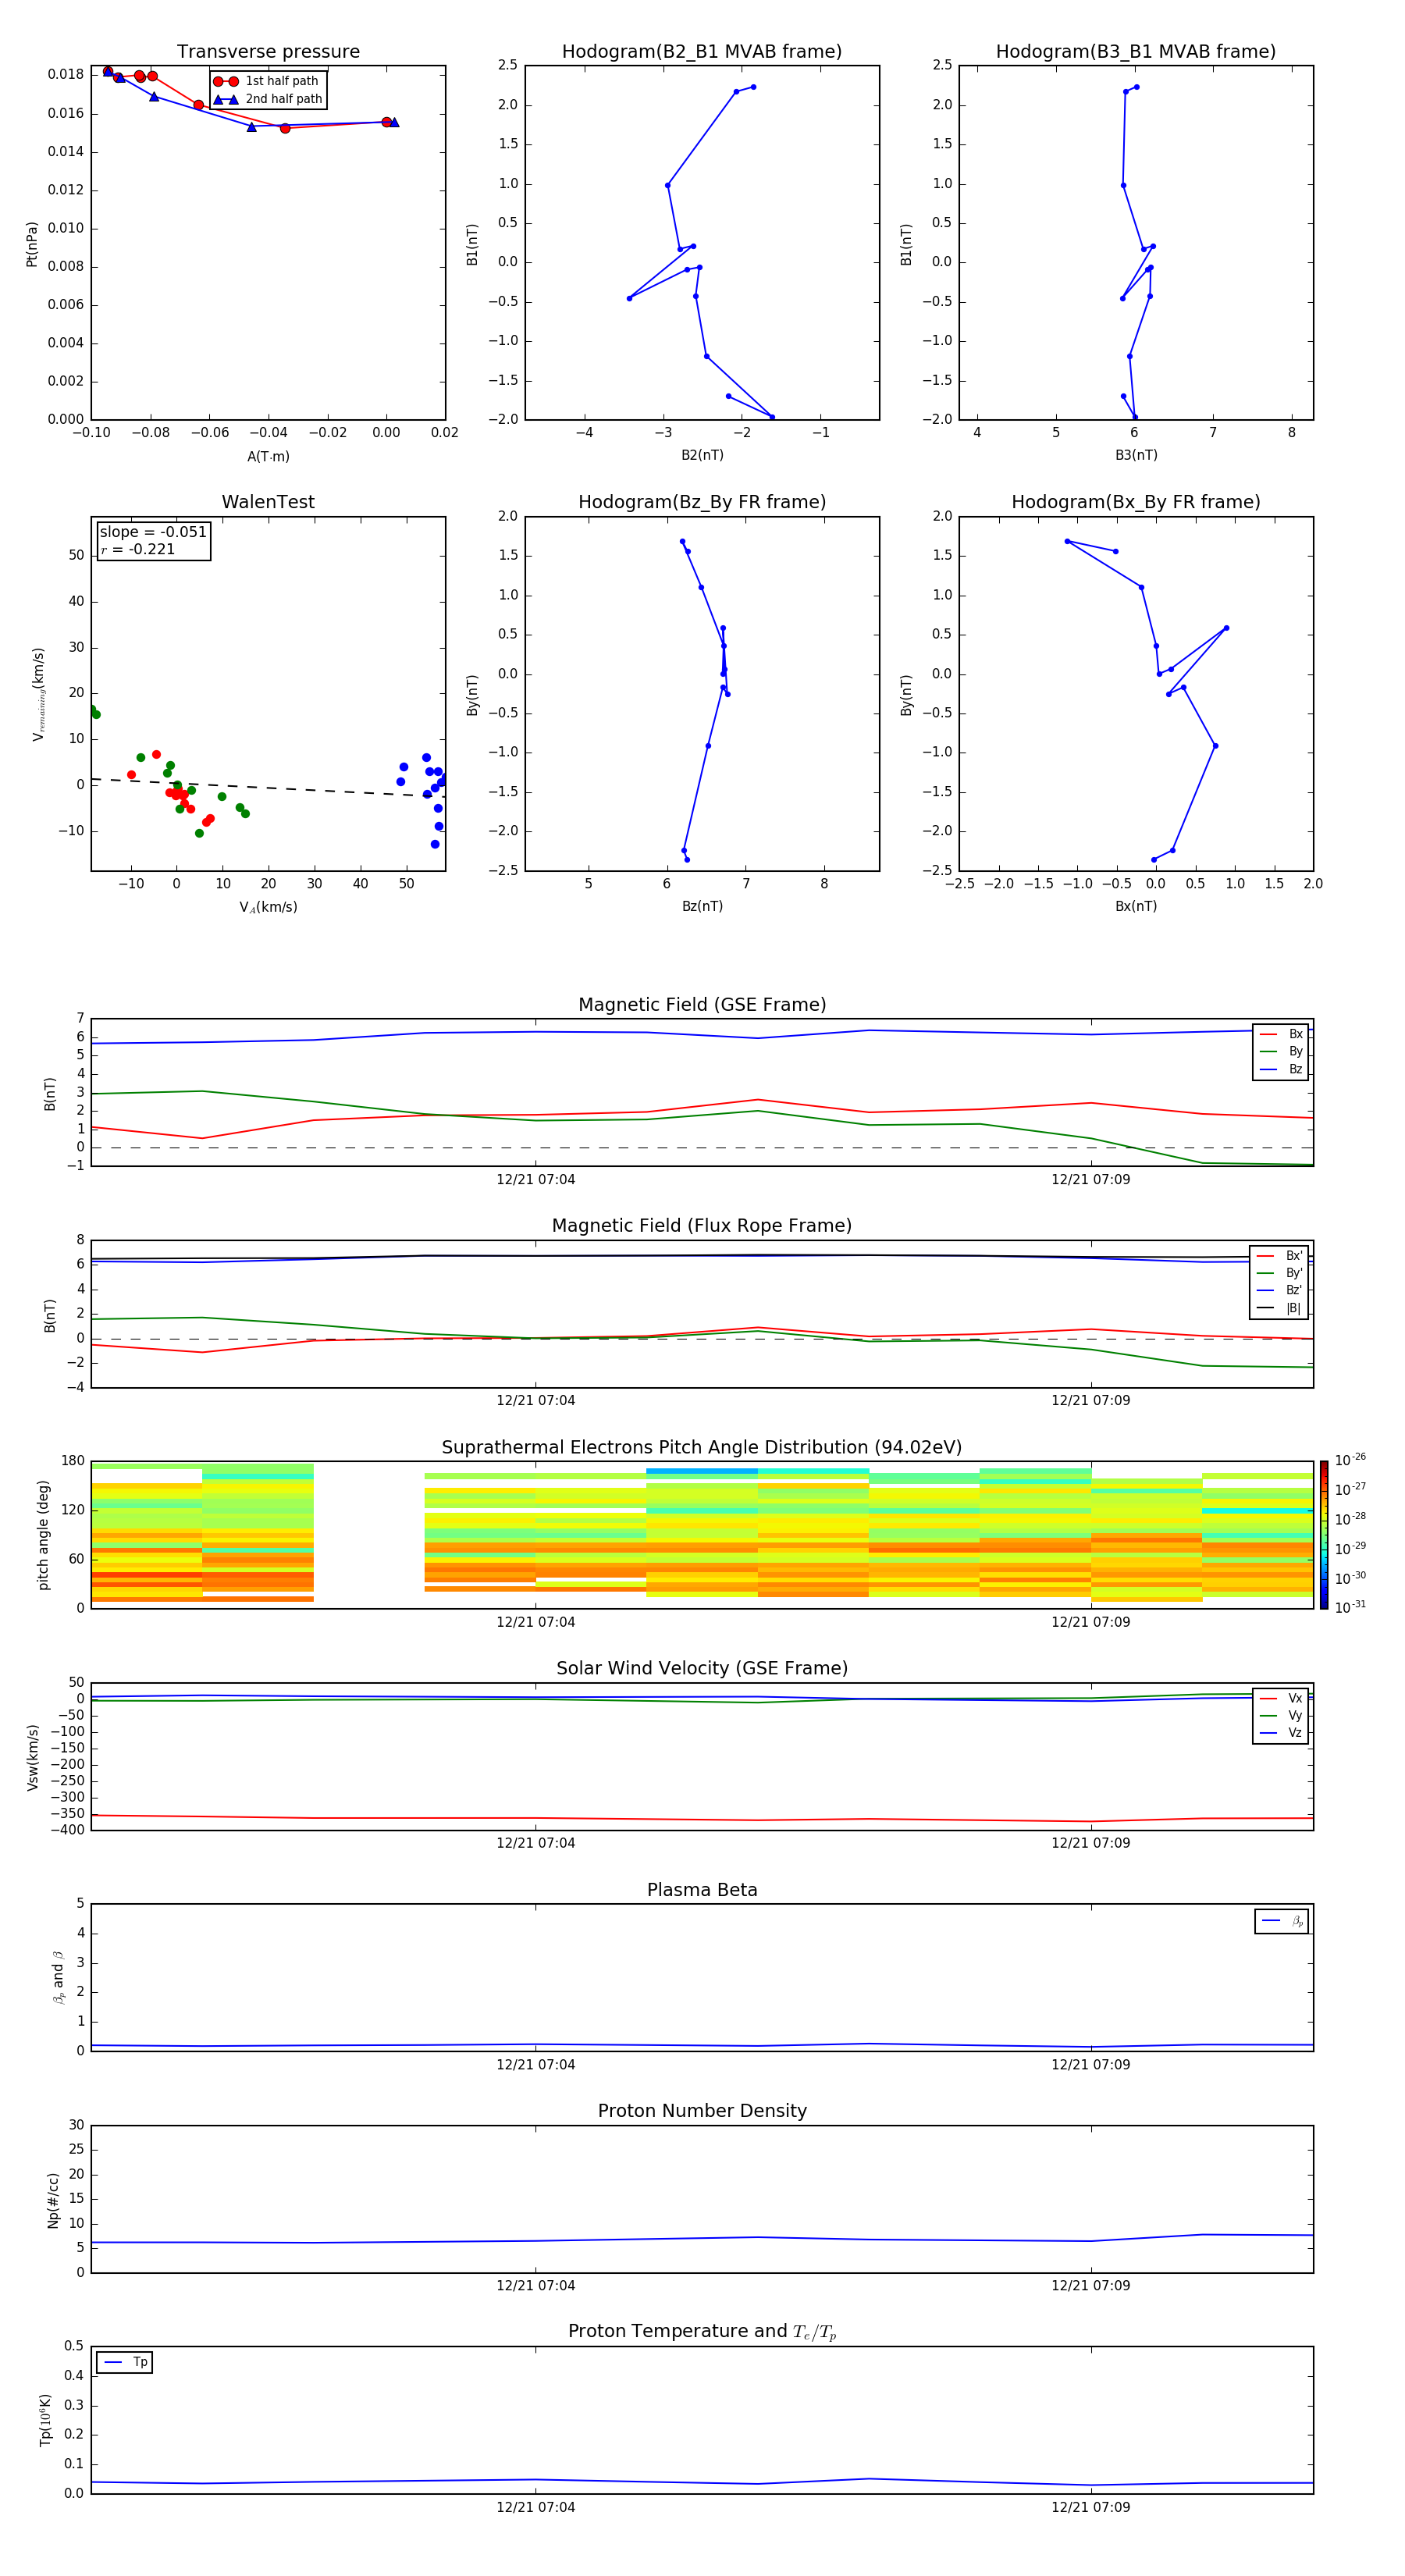Click '12/21 07:04' tick under proton temperature
This screenshot has height=2576, width=1405.
click(536, 2507)
